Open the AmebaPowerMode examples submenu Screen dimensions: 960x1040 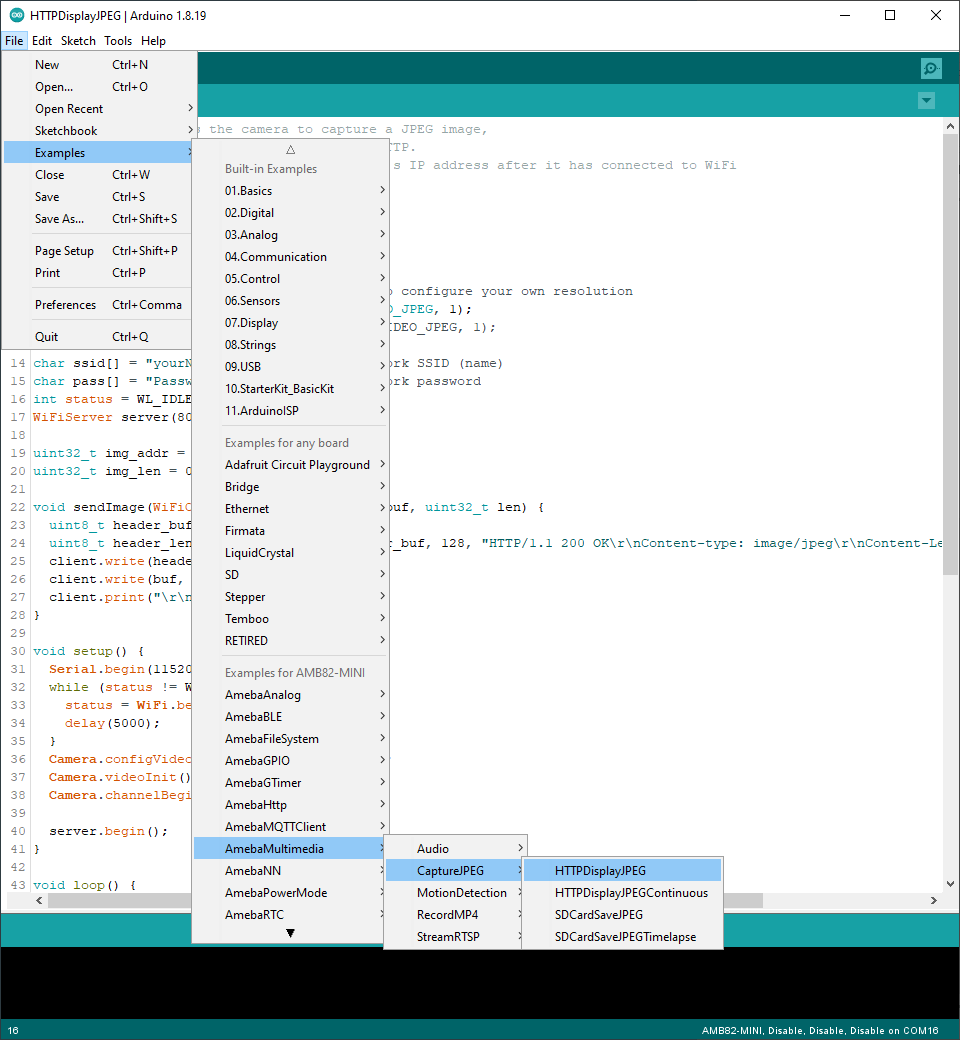[x=291, y=892]
